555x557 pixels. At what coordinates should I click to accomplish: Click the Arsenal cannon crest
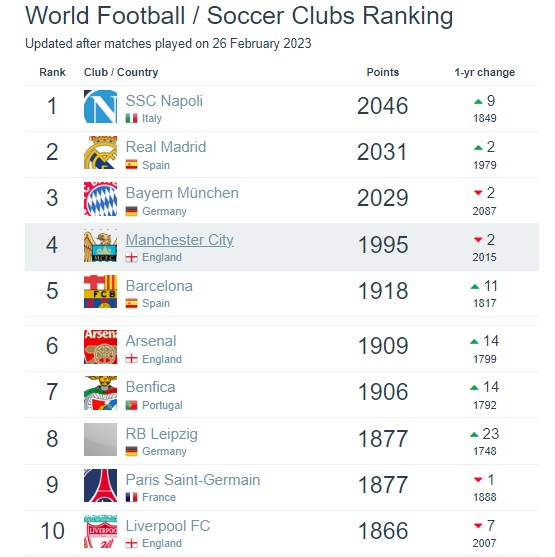click(100, 347)
